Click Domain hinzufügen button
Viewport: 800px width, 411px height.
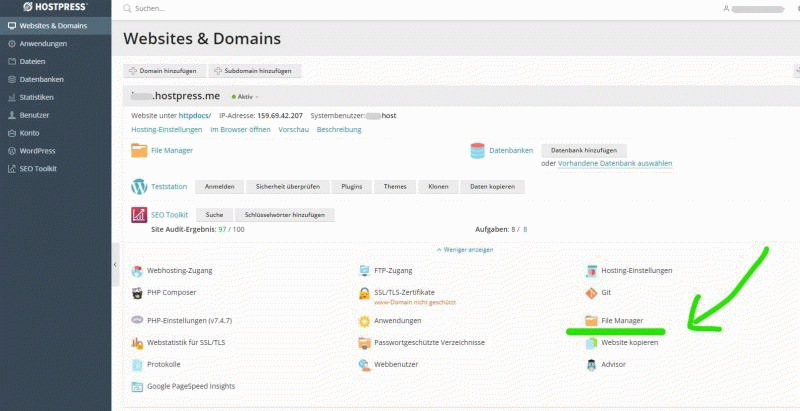(164, 71)
